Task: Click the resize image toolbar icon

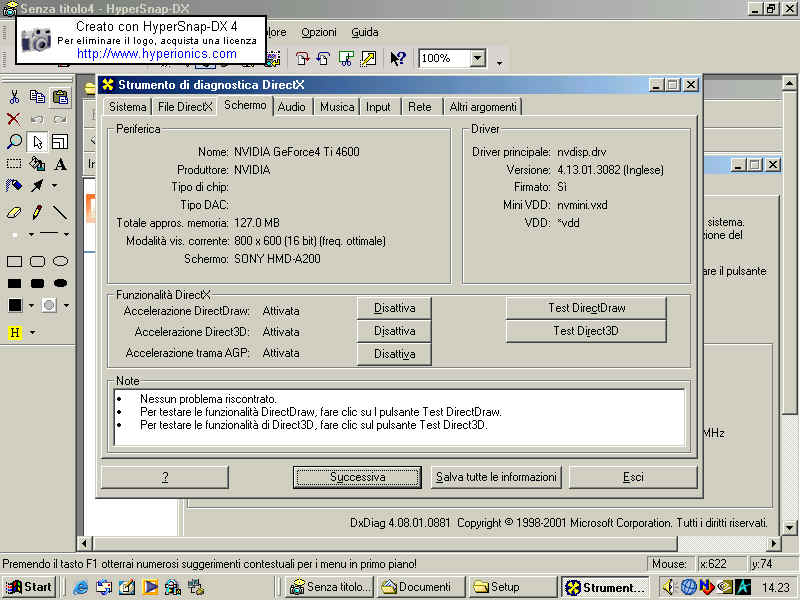Action: (x=368, y=59)
